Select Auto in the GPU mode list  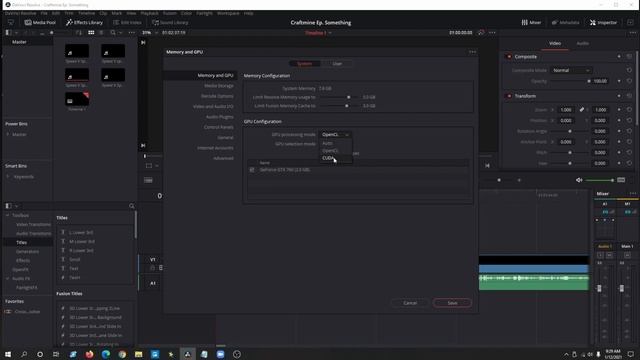335,143
